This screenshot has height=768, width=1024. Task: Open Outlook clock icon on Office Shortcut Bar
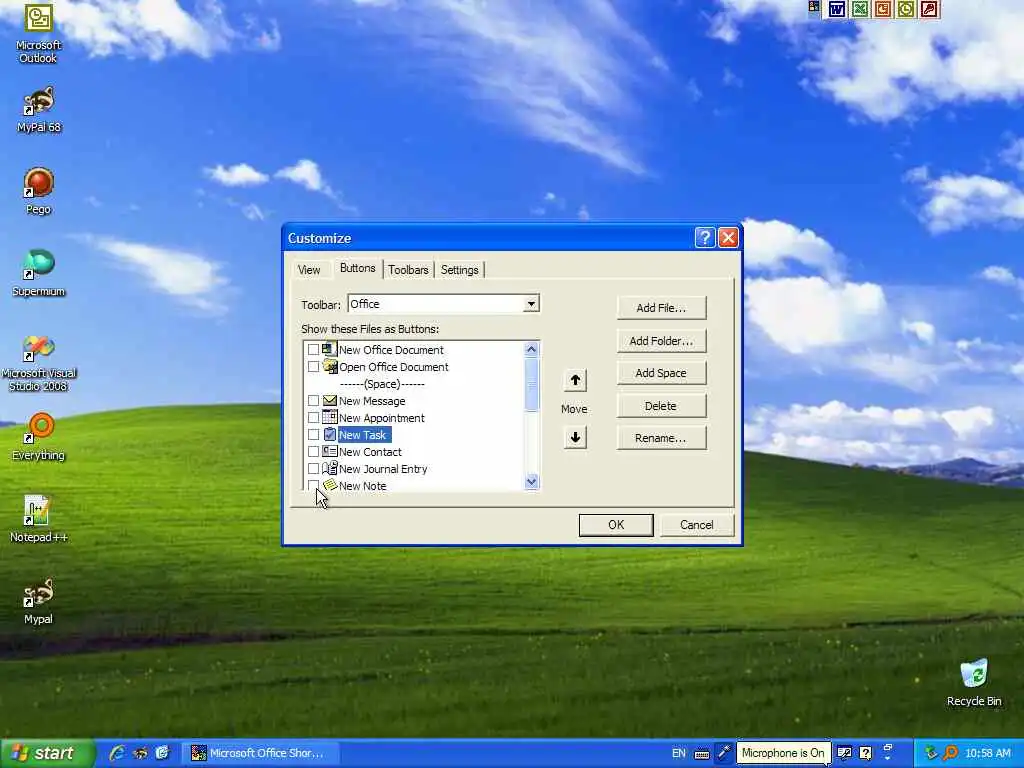pyautogui.click(x=905, y=8)
